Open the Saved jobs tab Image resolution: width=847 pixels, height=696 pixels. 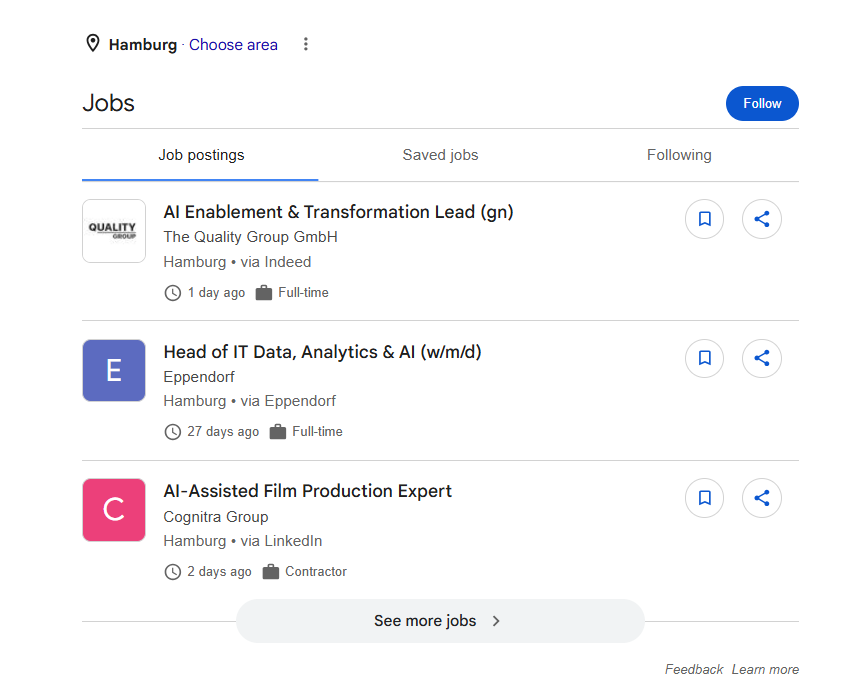(440, 155)
